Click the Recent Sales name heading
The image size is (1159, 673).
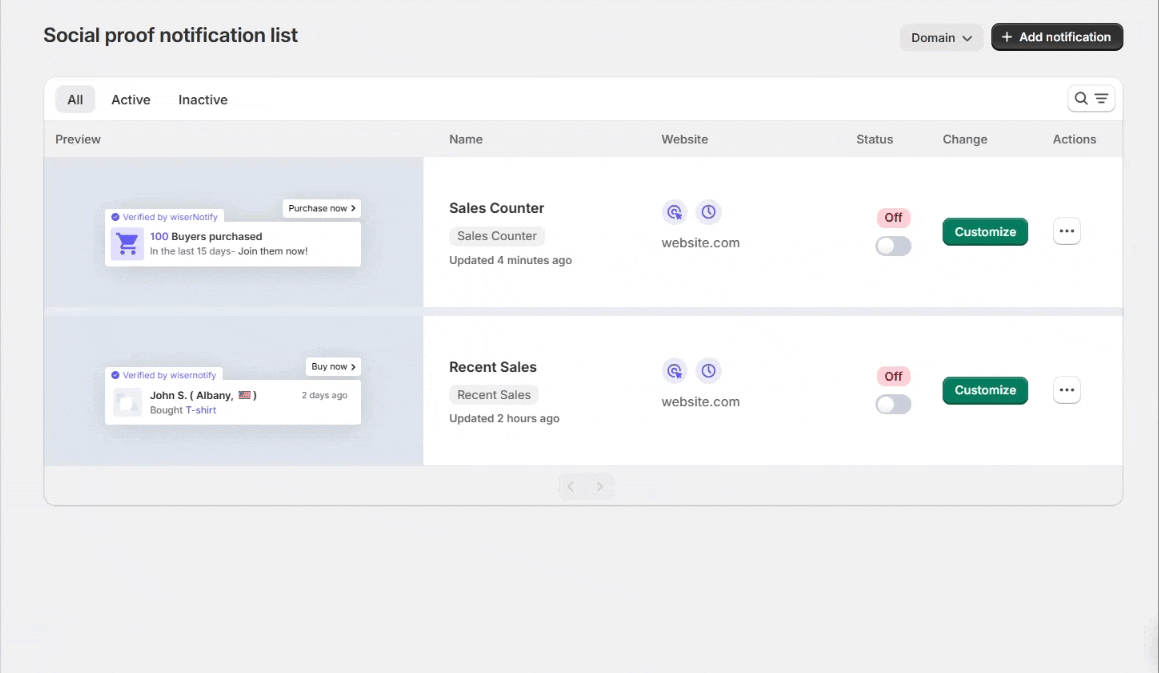(493, 368)
